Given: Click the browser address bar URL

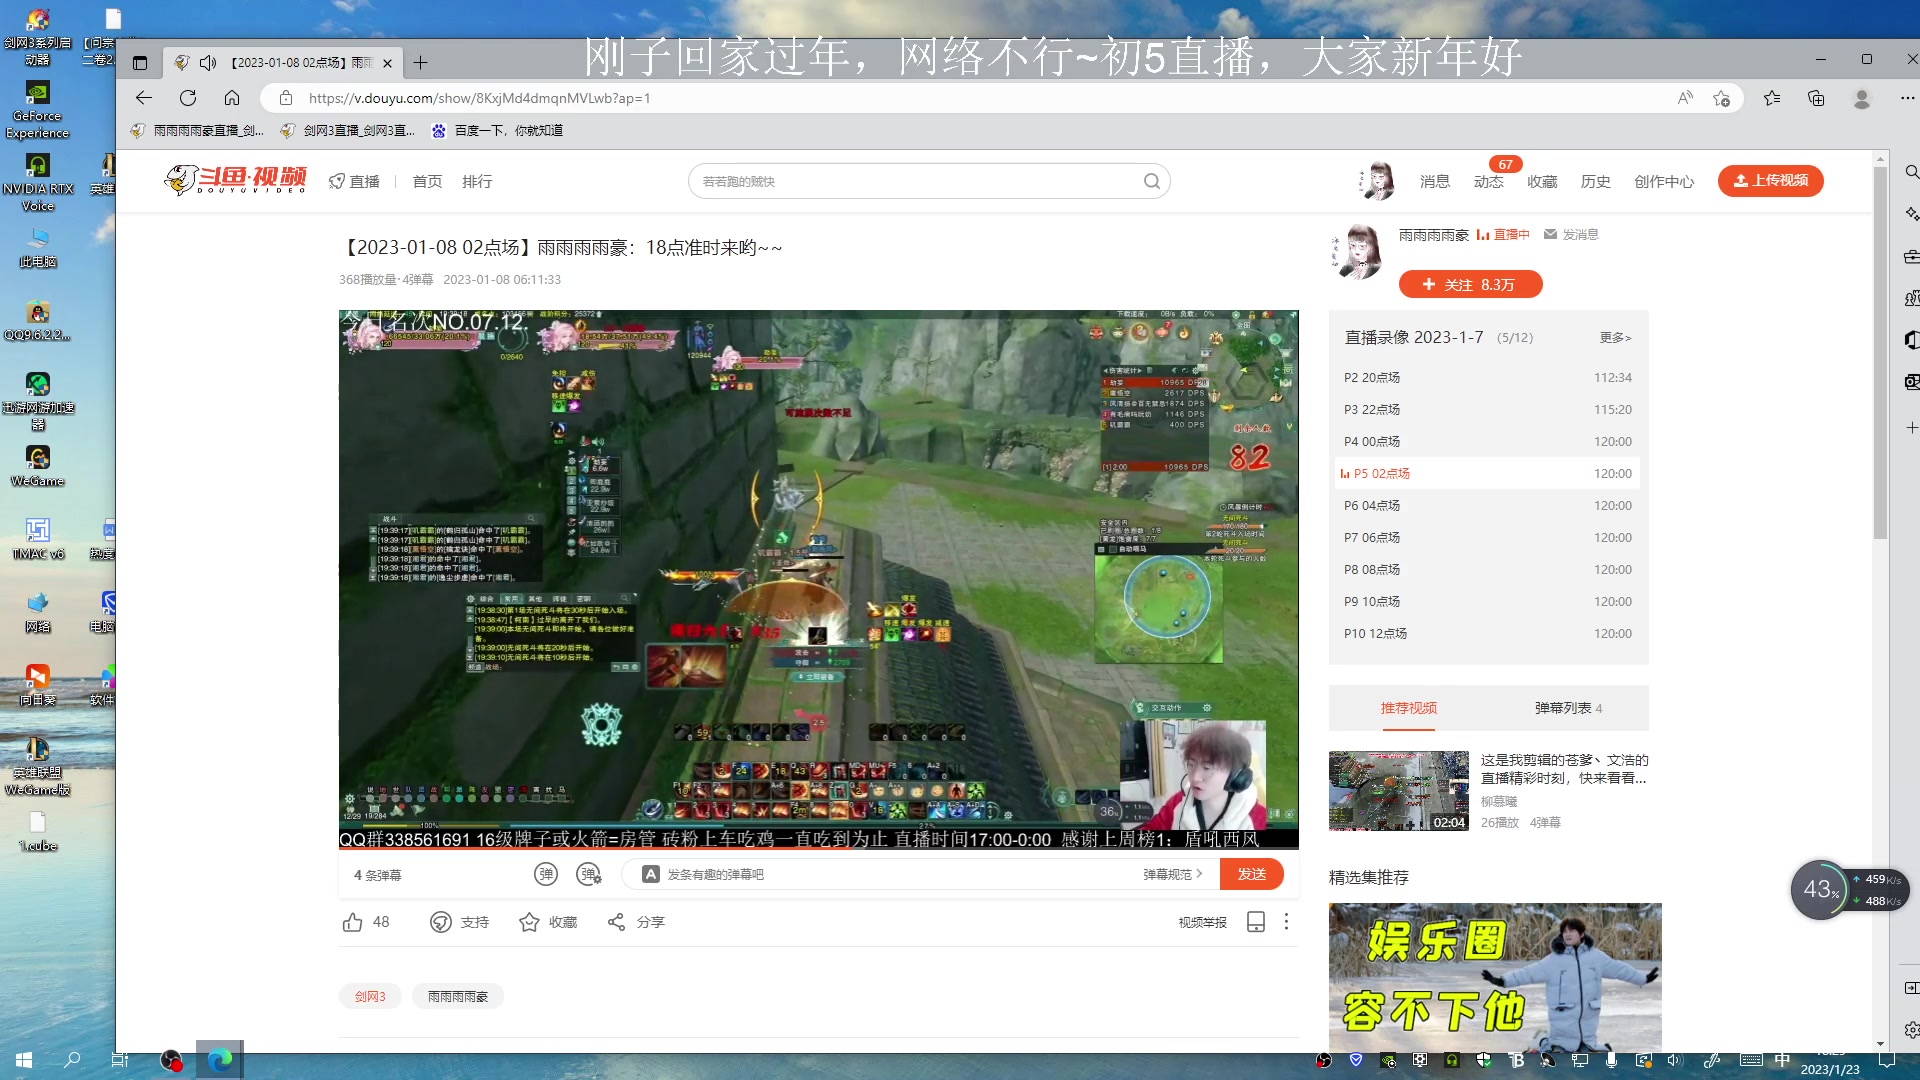Looking at the screenshot, I should 480,98.
